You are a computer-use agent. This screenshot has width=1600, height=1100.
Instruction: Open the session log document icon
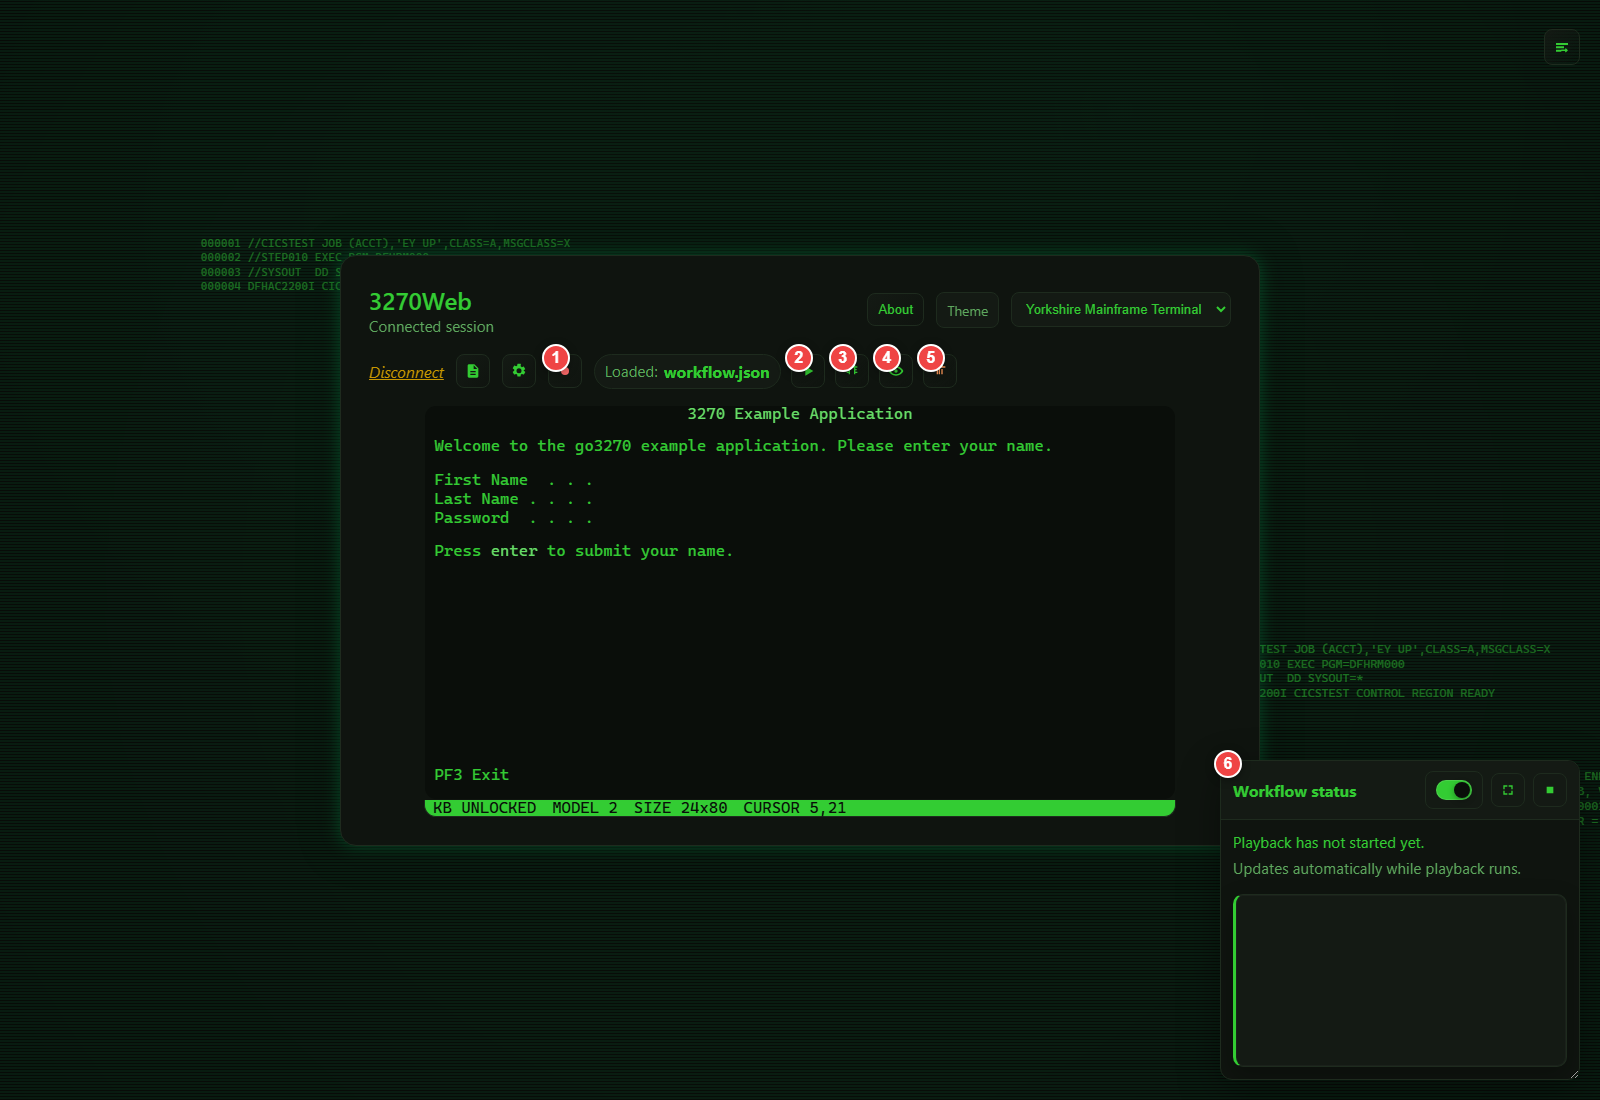tap(472, 371)
